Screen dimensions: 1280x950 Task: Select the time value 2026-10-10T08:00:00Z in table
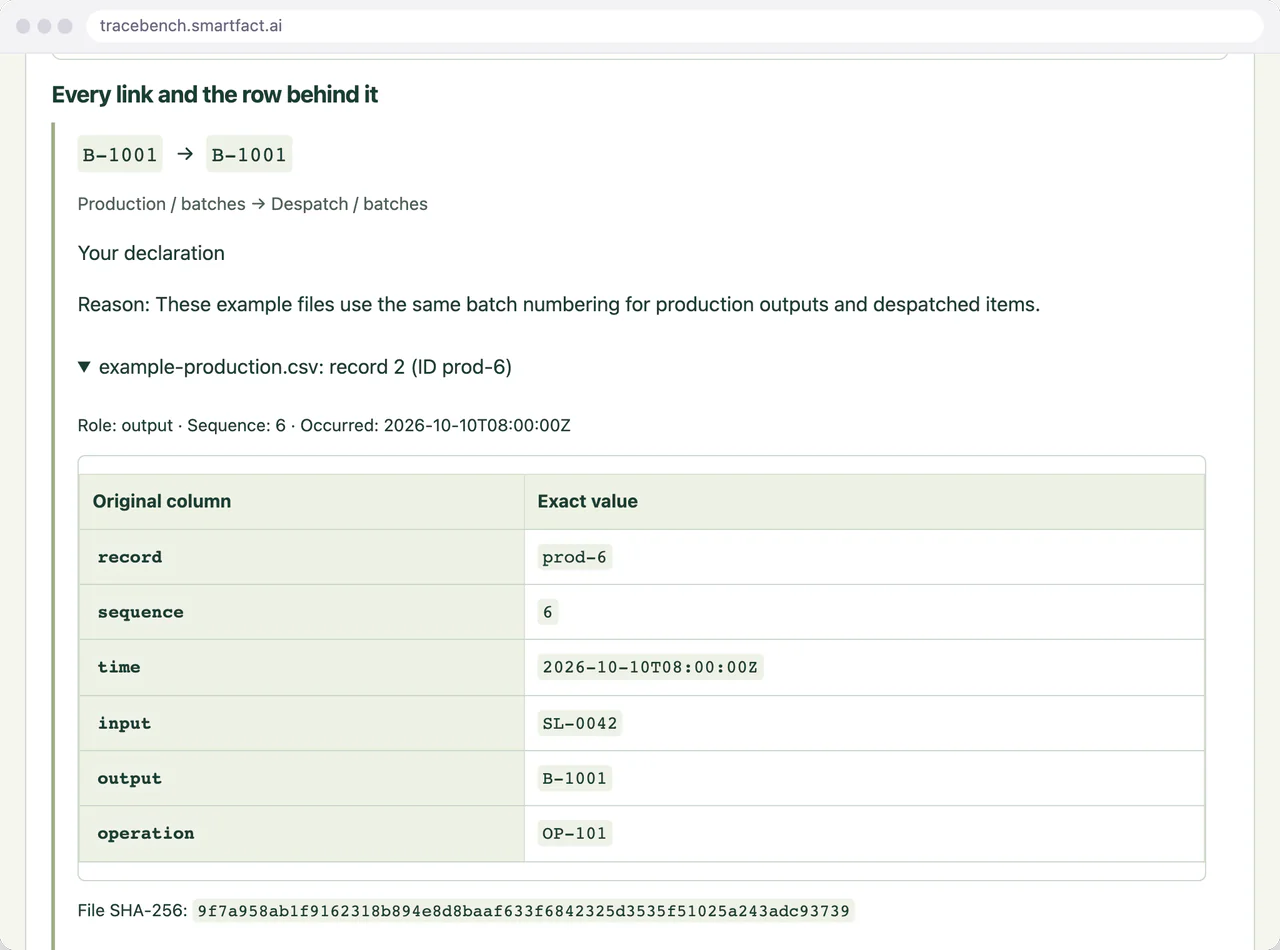(650, 667)
